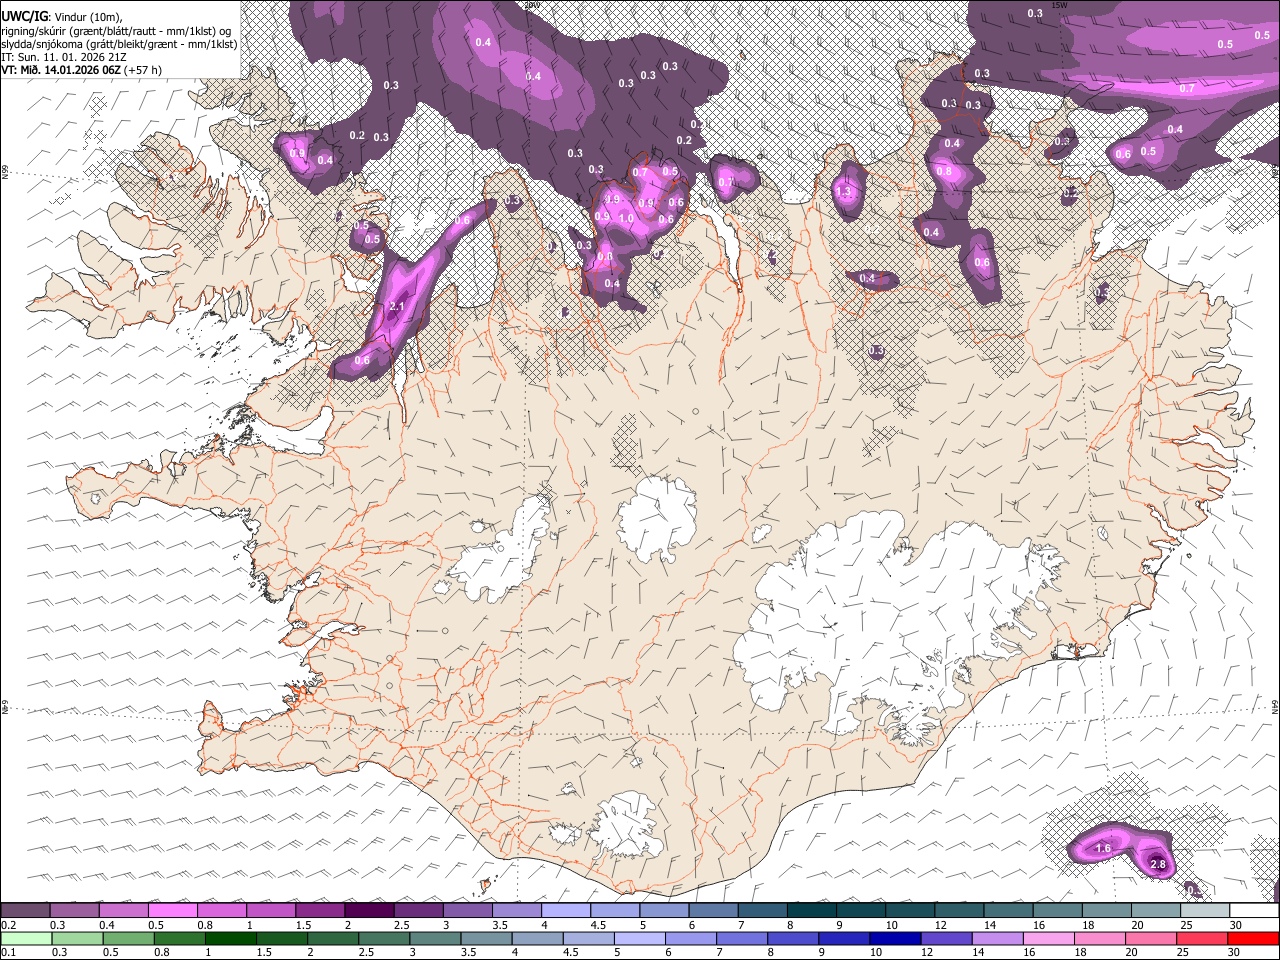This screenshot has height=960, width=1280.
Task: Pick the palest green 0.1–0.3 rain swatch
Action: [25, 938]
